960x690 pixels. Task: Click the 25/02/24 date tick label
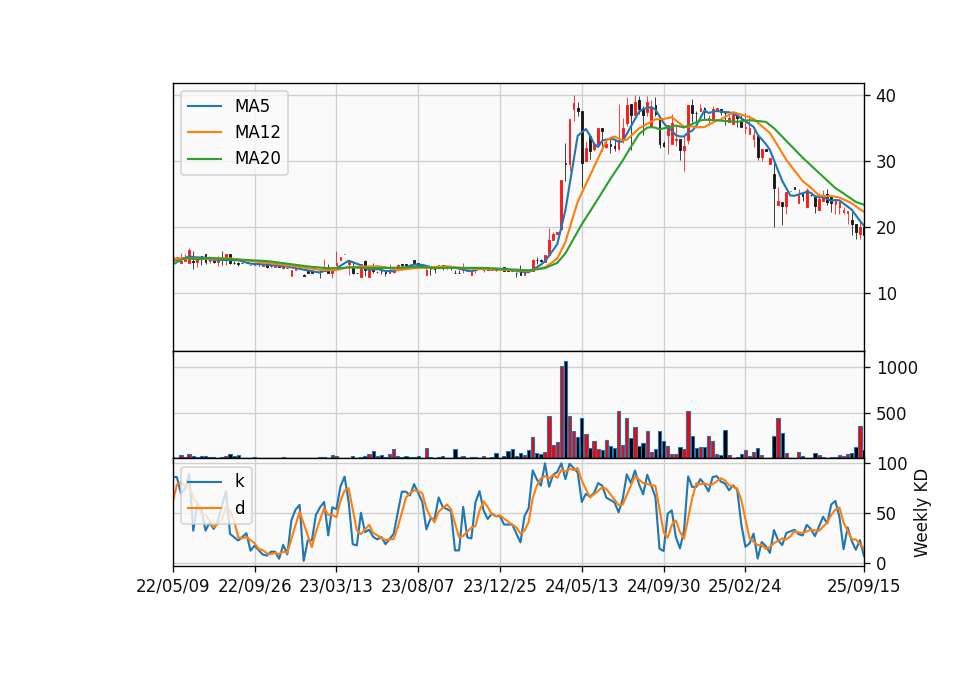point(744,587)
